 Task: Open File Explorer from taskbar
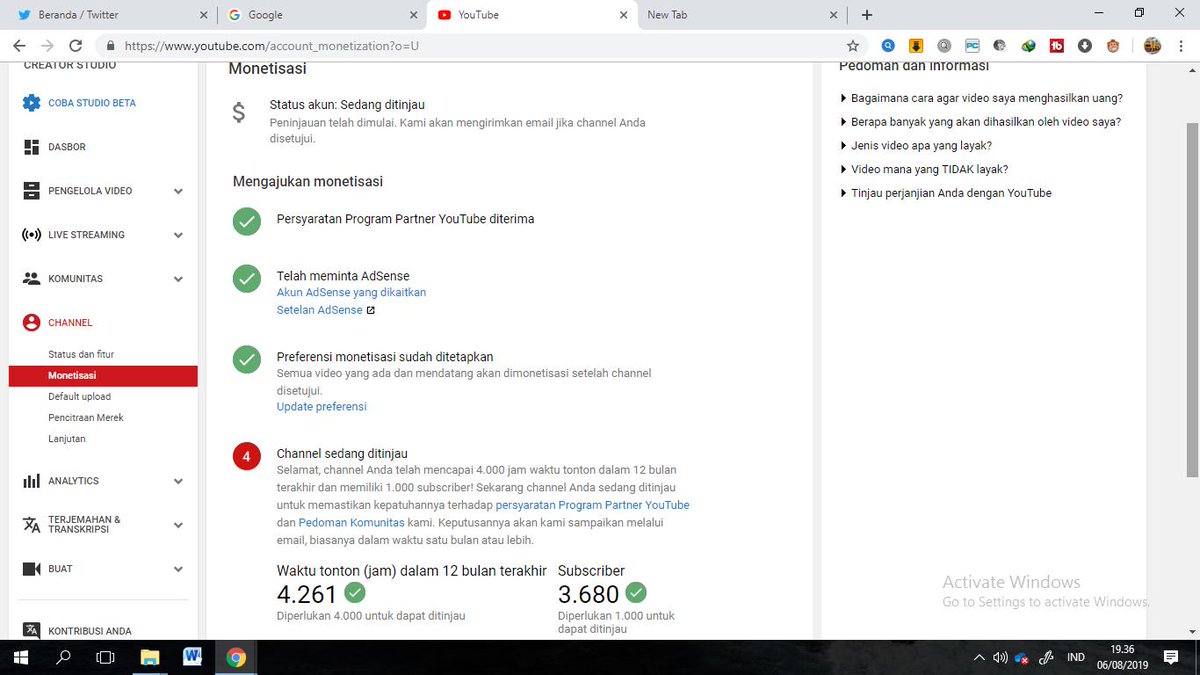click(149, 658)
